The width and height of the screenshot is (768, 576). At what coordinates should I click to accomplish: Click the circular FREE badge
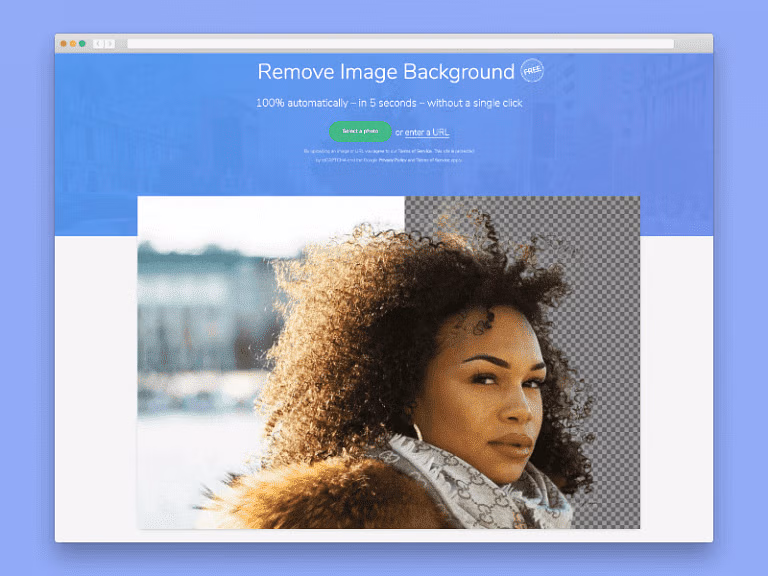[532, 72]
